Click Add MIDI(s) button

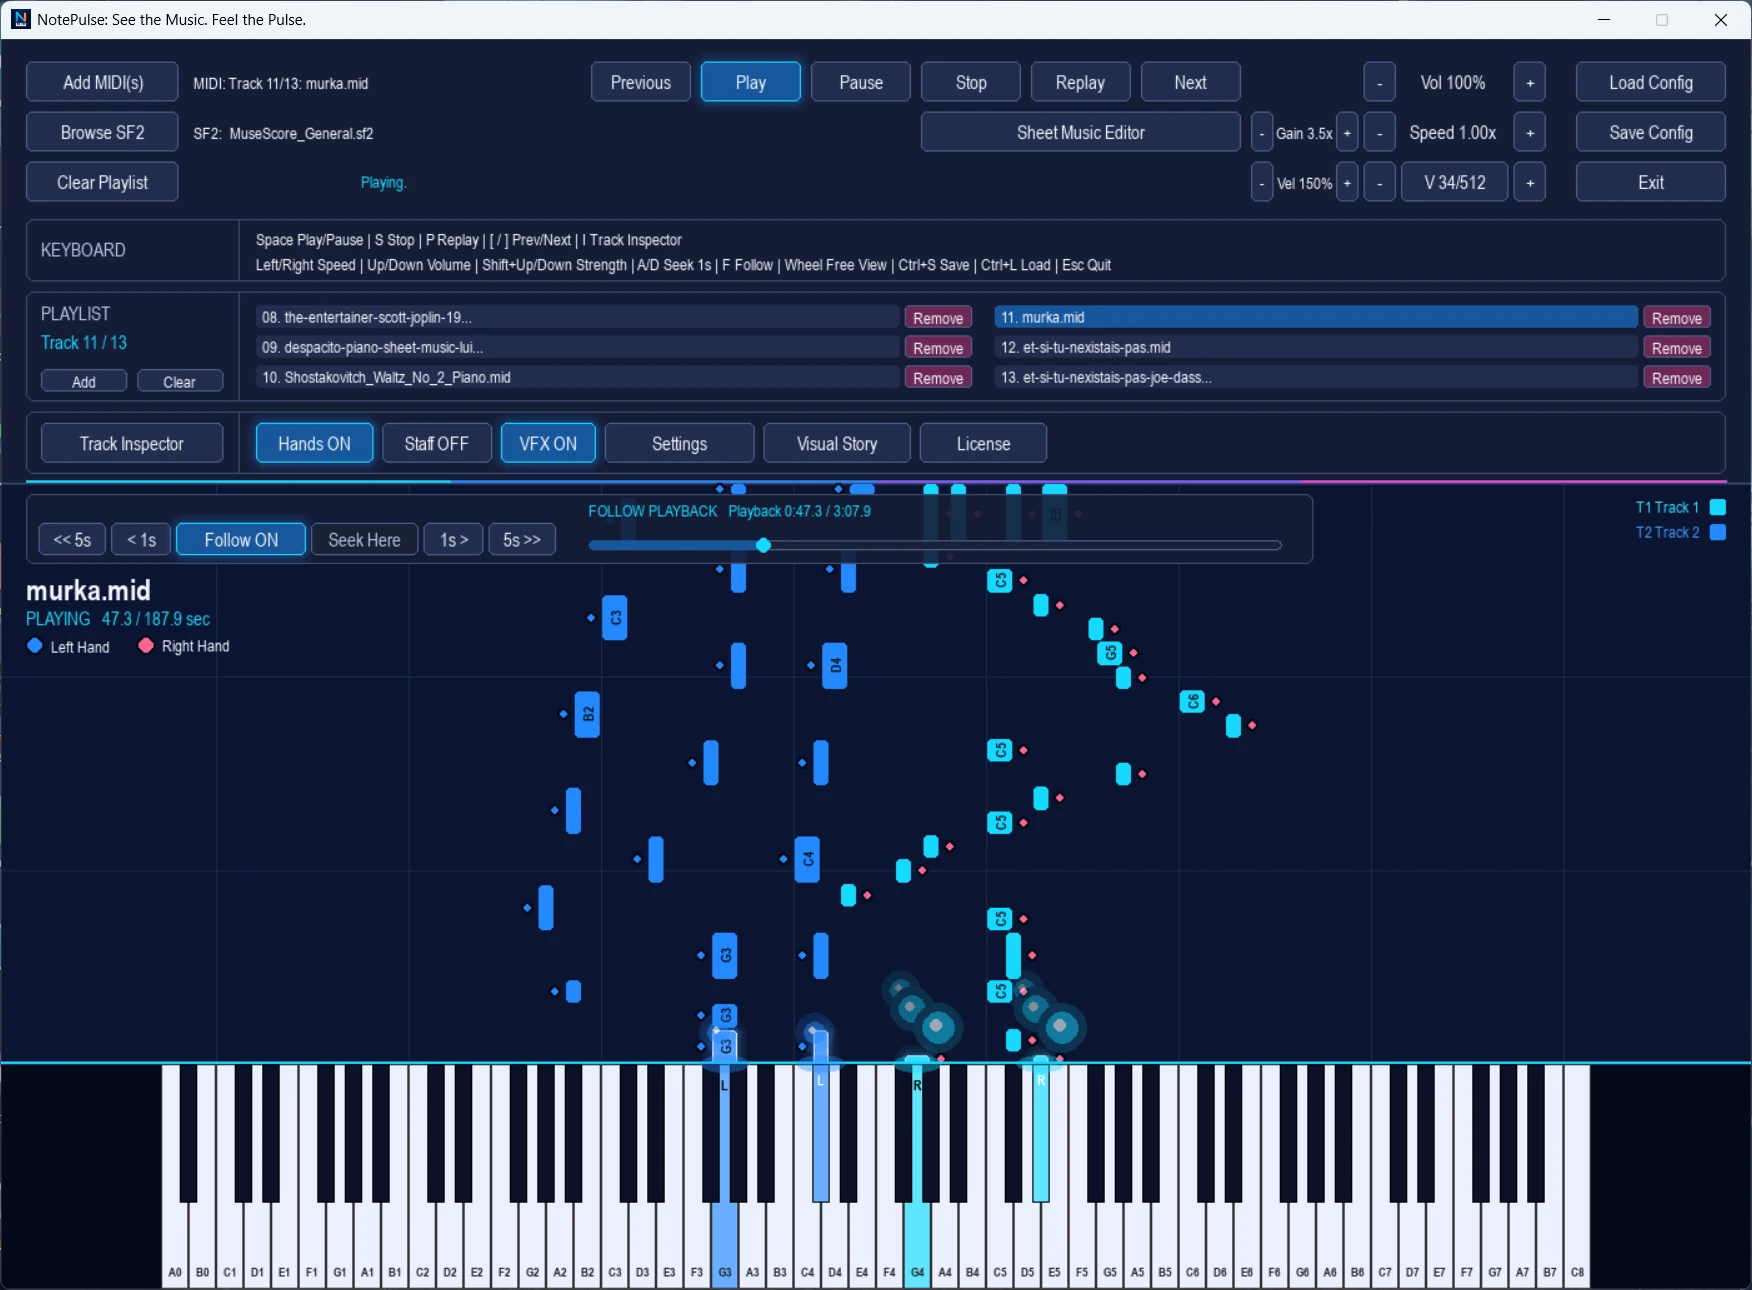coord(102,82)
